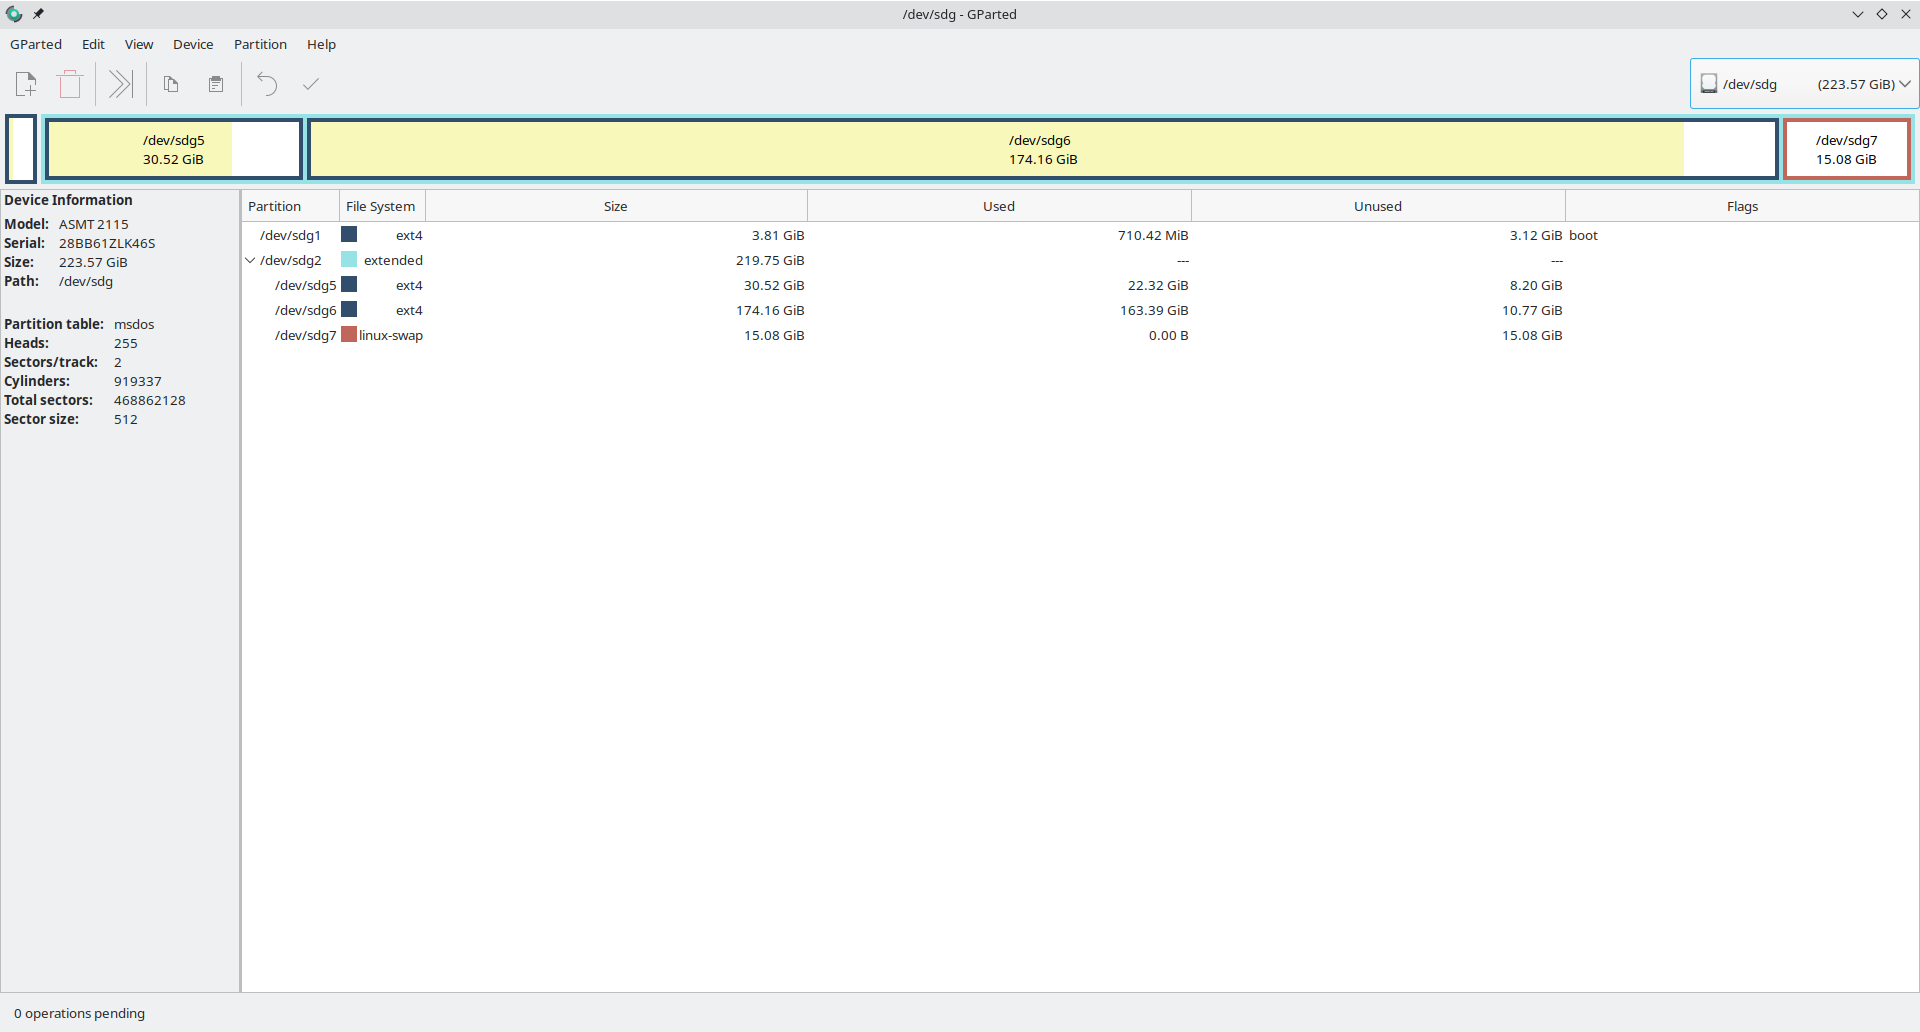The image size is (1920, 1032).
Task: Click the Delete partition trash icon
Action: (x=70, y=84)
